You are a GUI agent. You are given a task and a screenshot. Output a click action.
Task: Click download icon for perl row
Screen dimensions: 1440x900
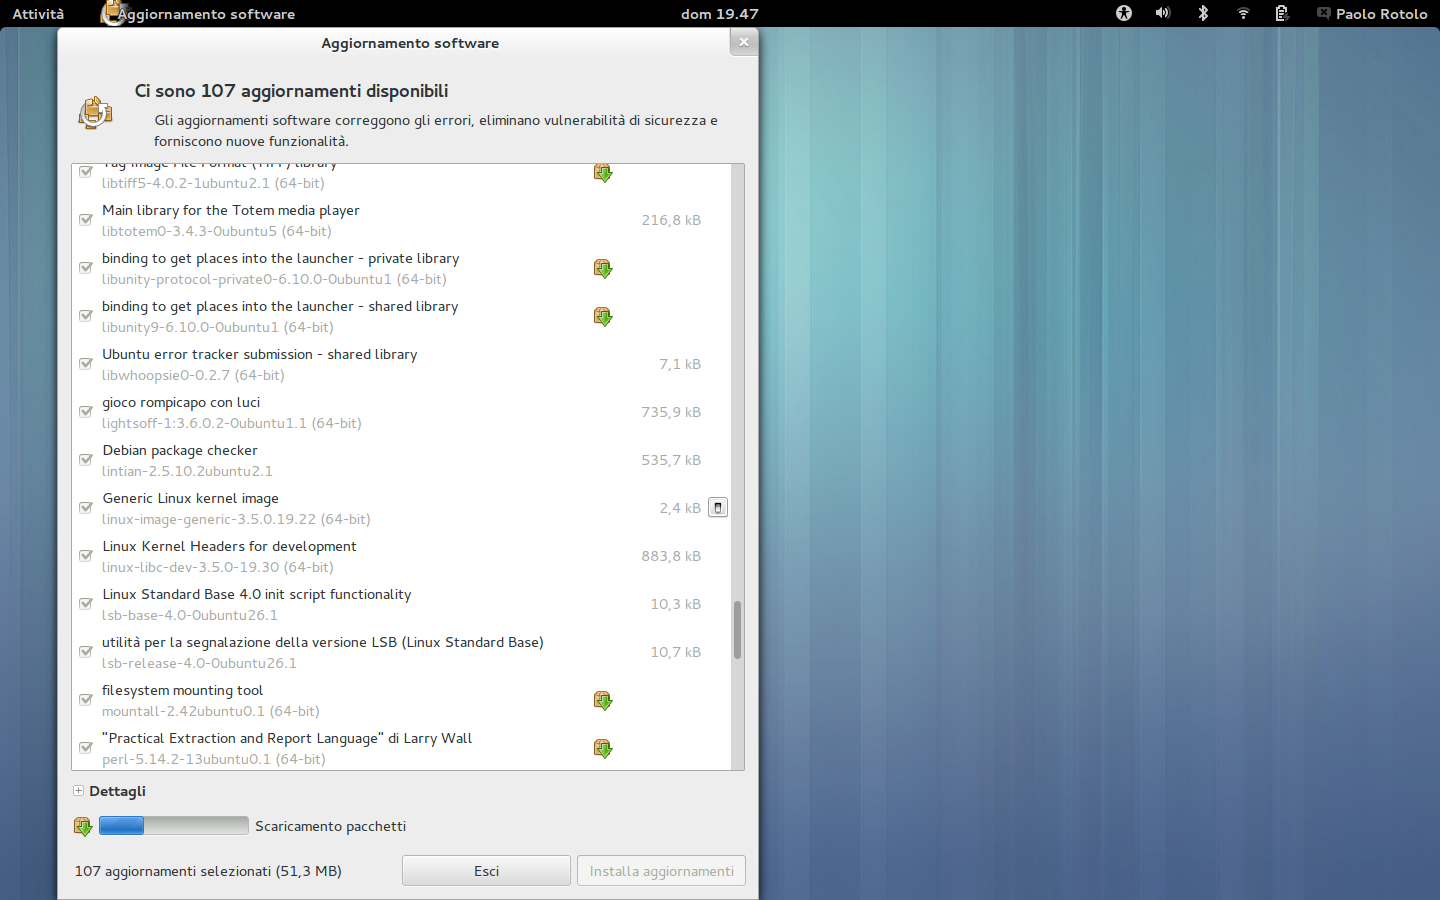pyautogui.click(x=603, y=748)
